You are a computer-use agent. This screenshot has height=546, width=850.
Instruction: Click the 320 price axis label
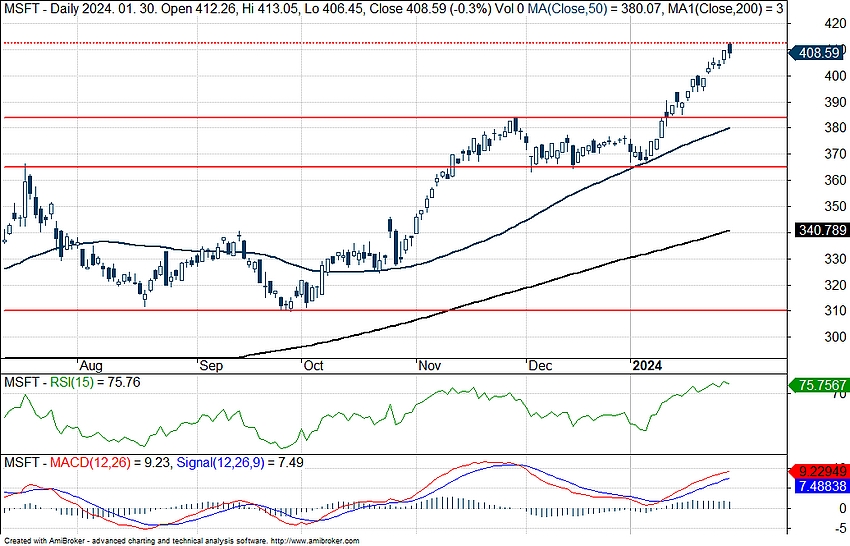pos(835,285)
